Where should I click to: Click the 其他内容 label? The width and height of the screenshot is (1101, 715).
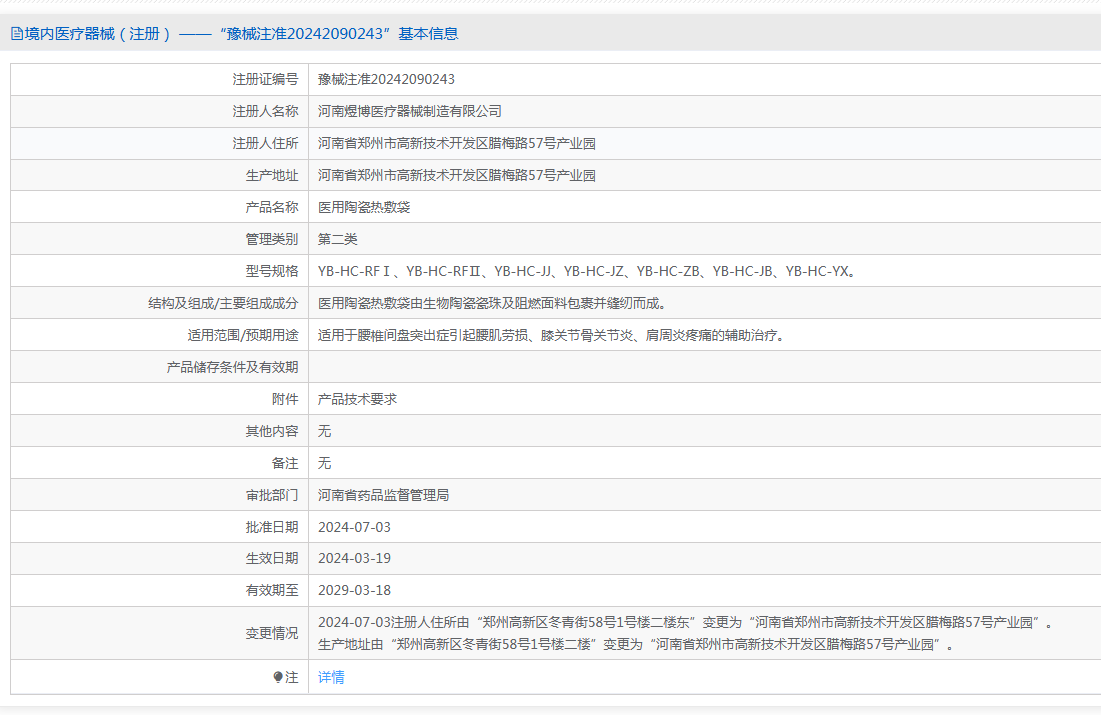click(x=272, y=431)
